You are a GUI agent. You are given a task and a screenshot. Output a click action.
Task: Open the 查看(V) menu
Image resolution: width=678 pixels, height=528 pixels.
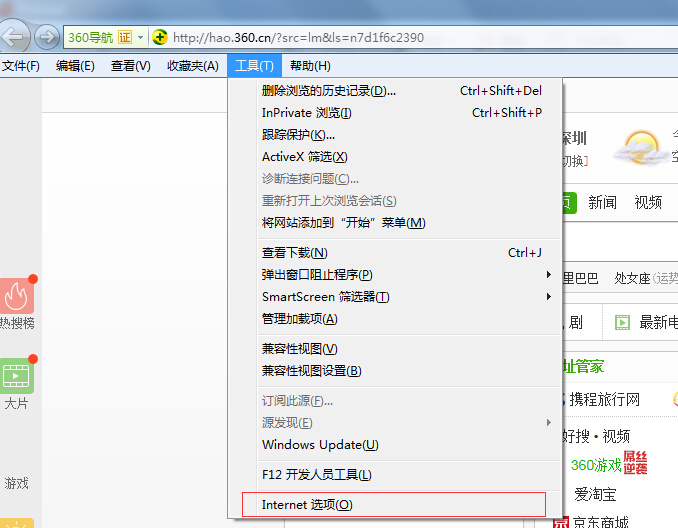click(x=131, y=66)
